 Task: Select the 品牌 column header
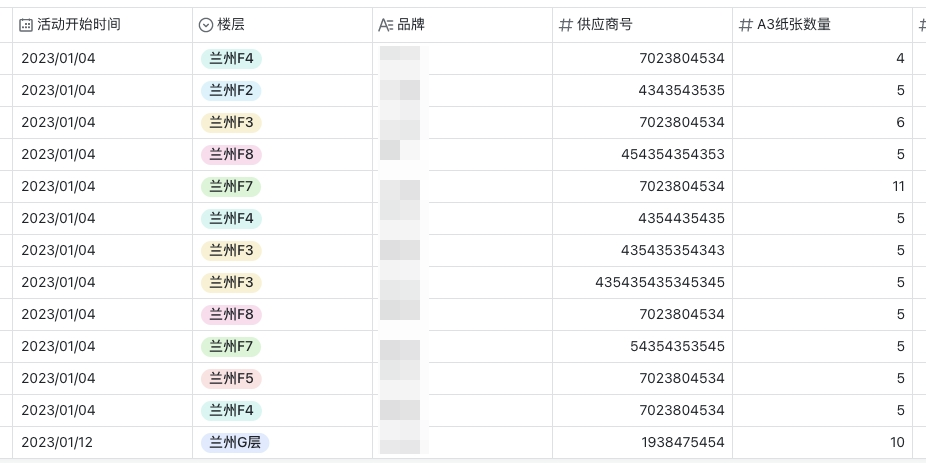coord(462,25)
